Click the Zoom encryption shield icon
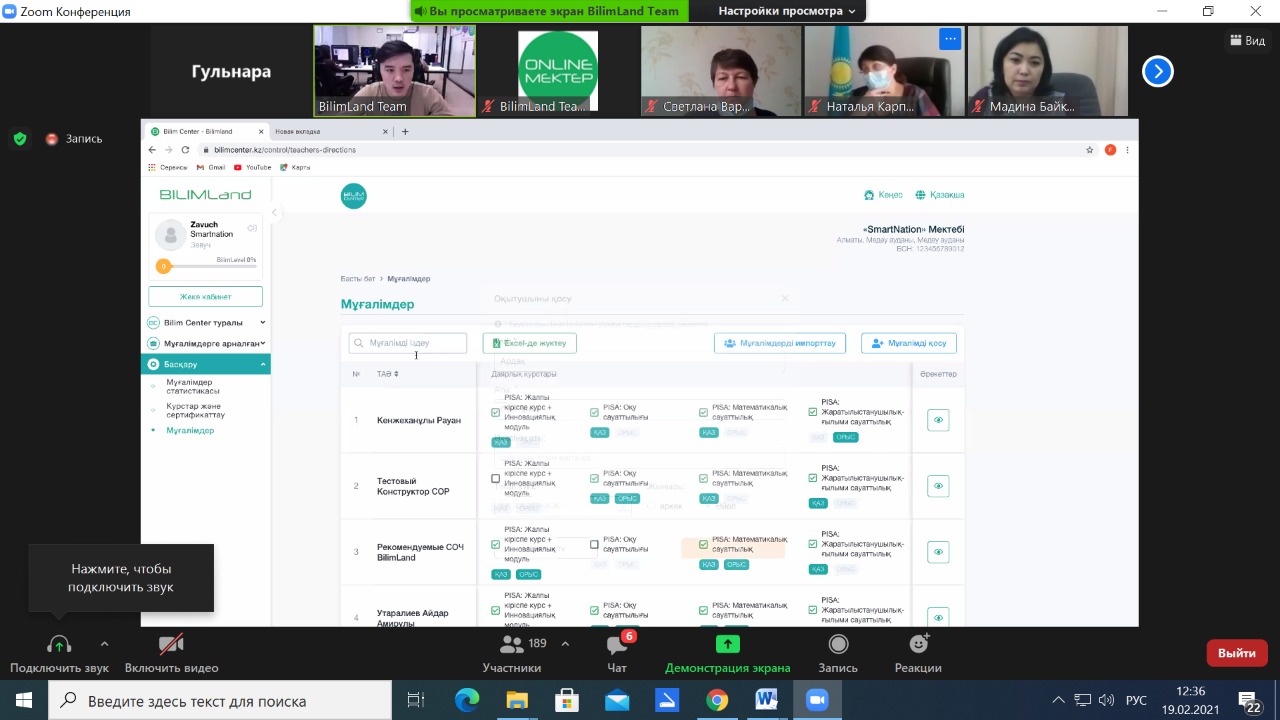This screenshot has height=720, width=1280. tap(20, 139)
